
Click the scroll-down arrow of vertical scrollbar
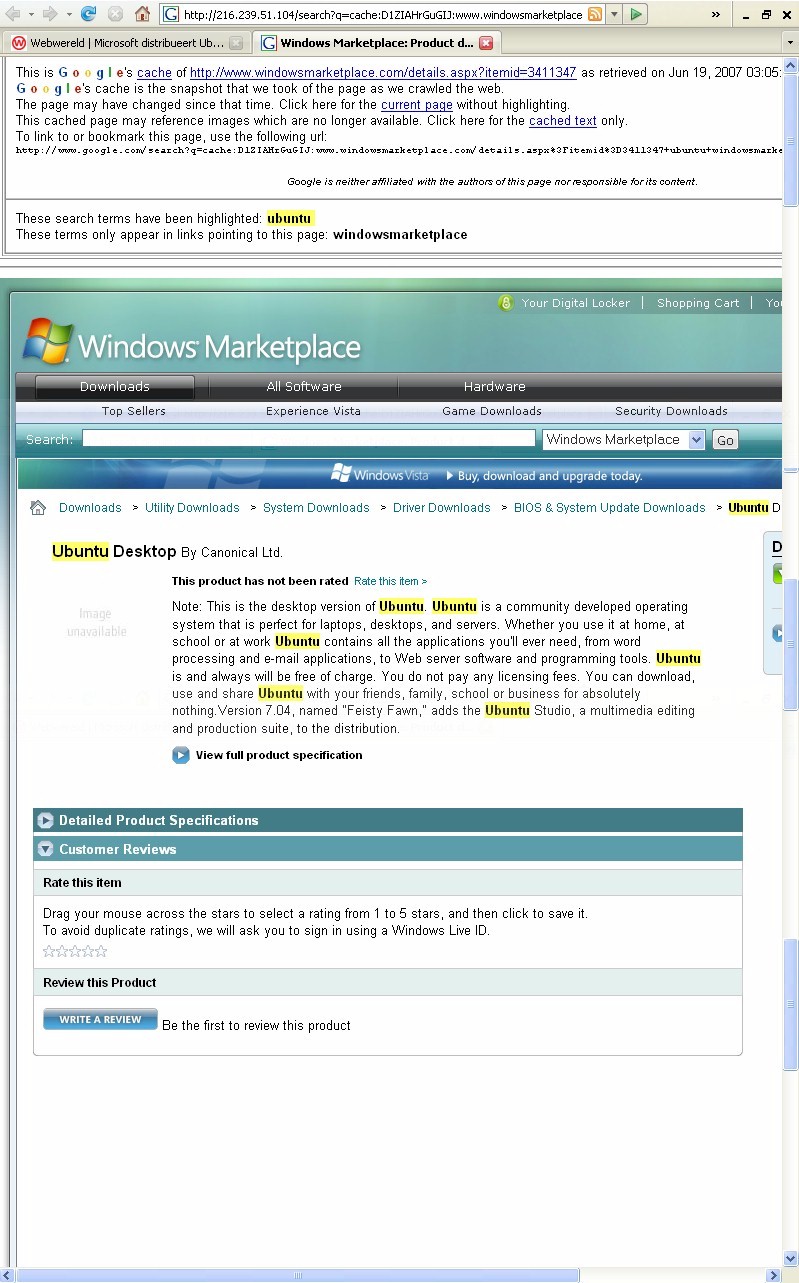coord(791,1259)
